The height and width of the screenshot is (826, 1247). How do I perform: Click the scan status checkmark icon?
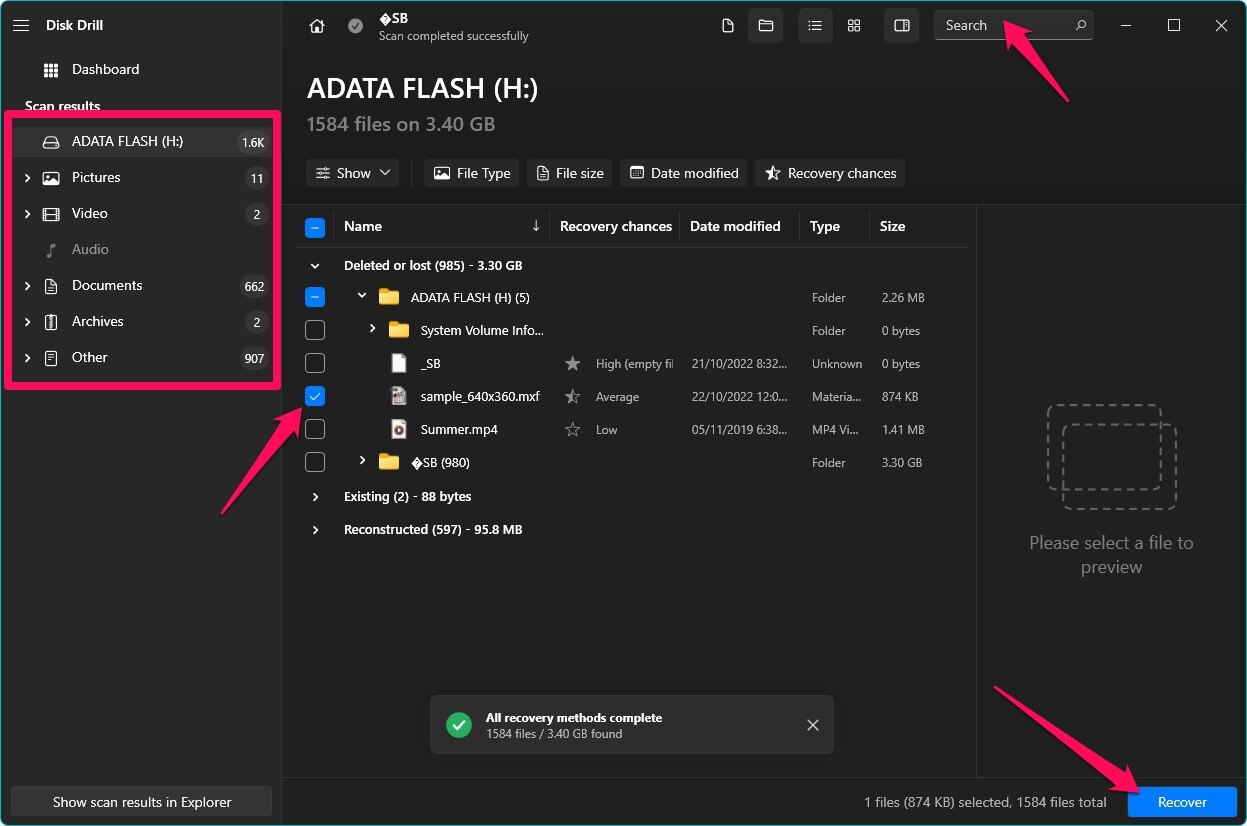pyautogui.click(x=355, y=26)
